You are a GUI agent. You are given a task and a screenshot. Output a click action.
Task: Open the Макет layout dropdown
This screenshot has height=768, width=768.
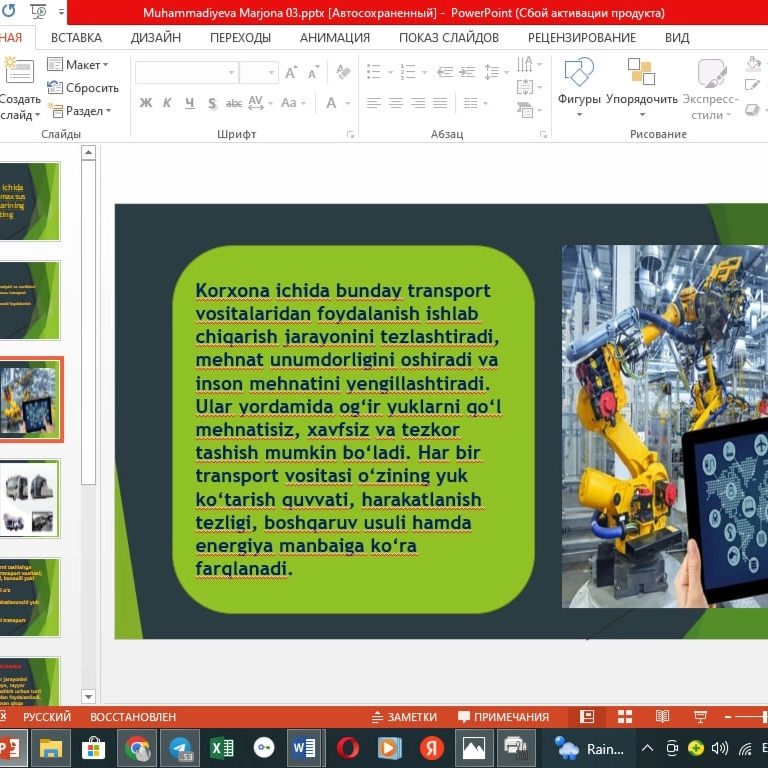[78, 65]
